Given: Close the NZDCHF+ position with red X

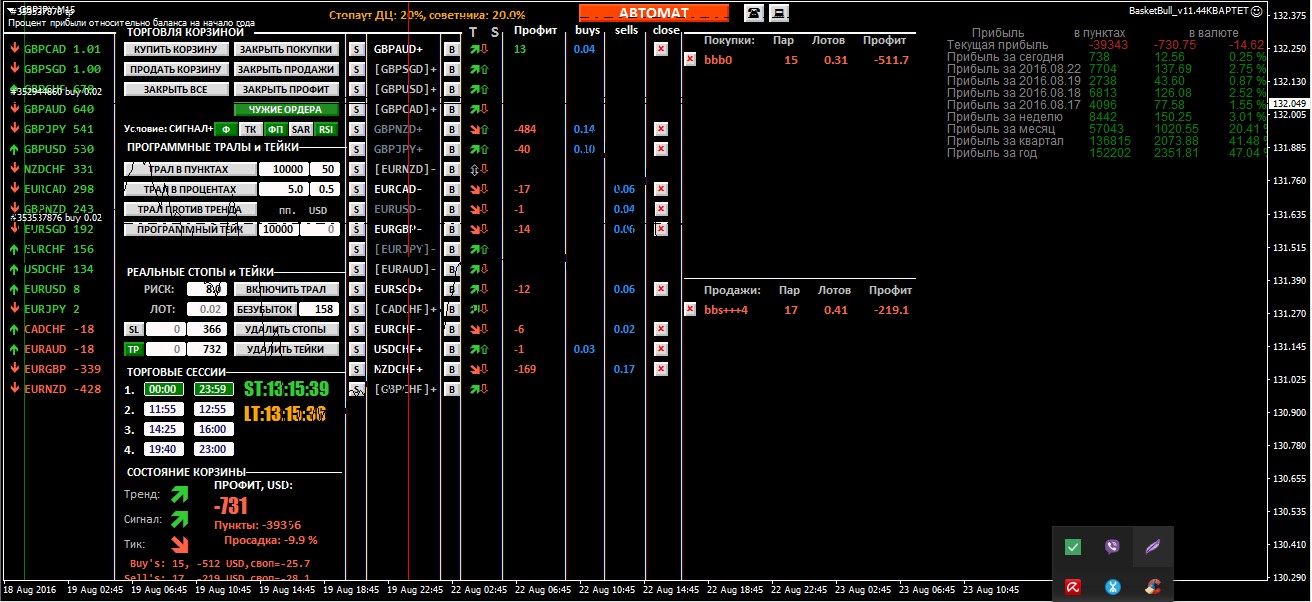Looking at the screenshot, I should 660,369.
